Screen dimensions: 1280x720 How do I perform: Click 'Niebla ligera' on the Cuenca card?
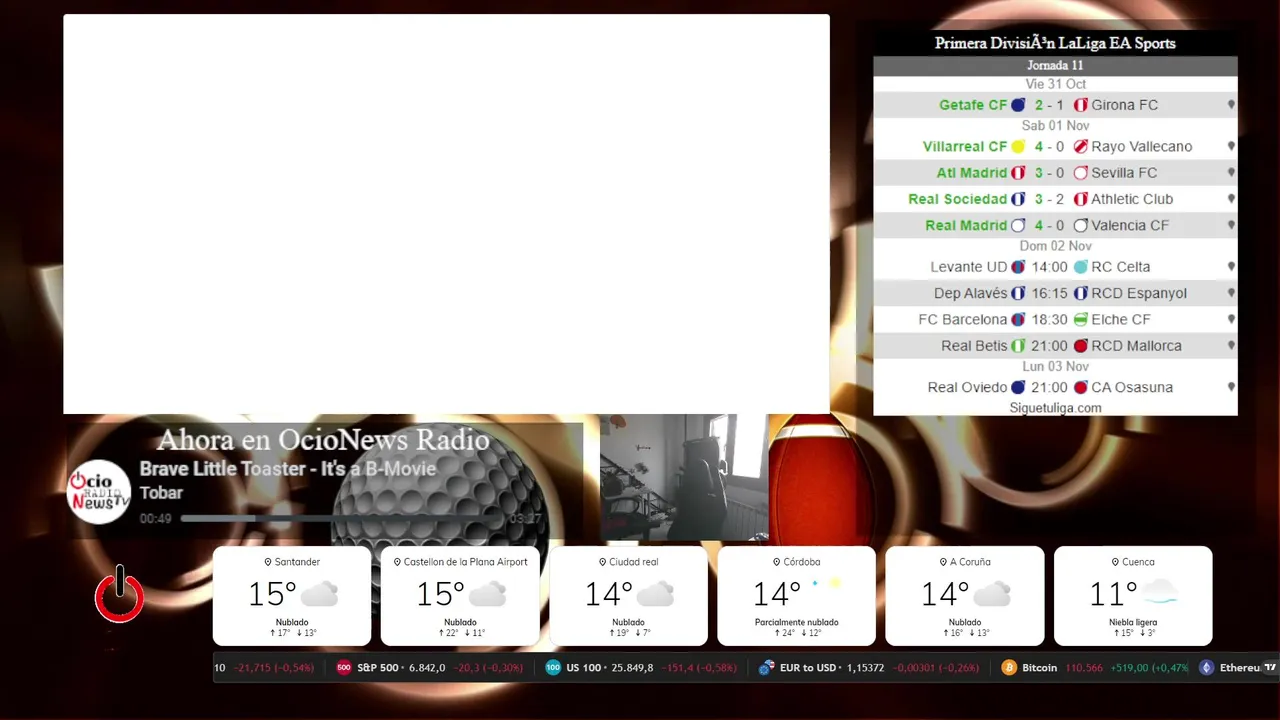pos(1133,622)
